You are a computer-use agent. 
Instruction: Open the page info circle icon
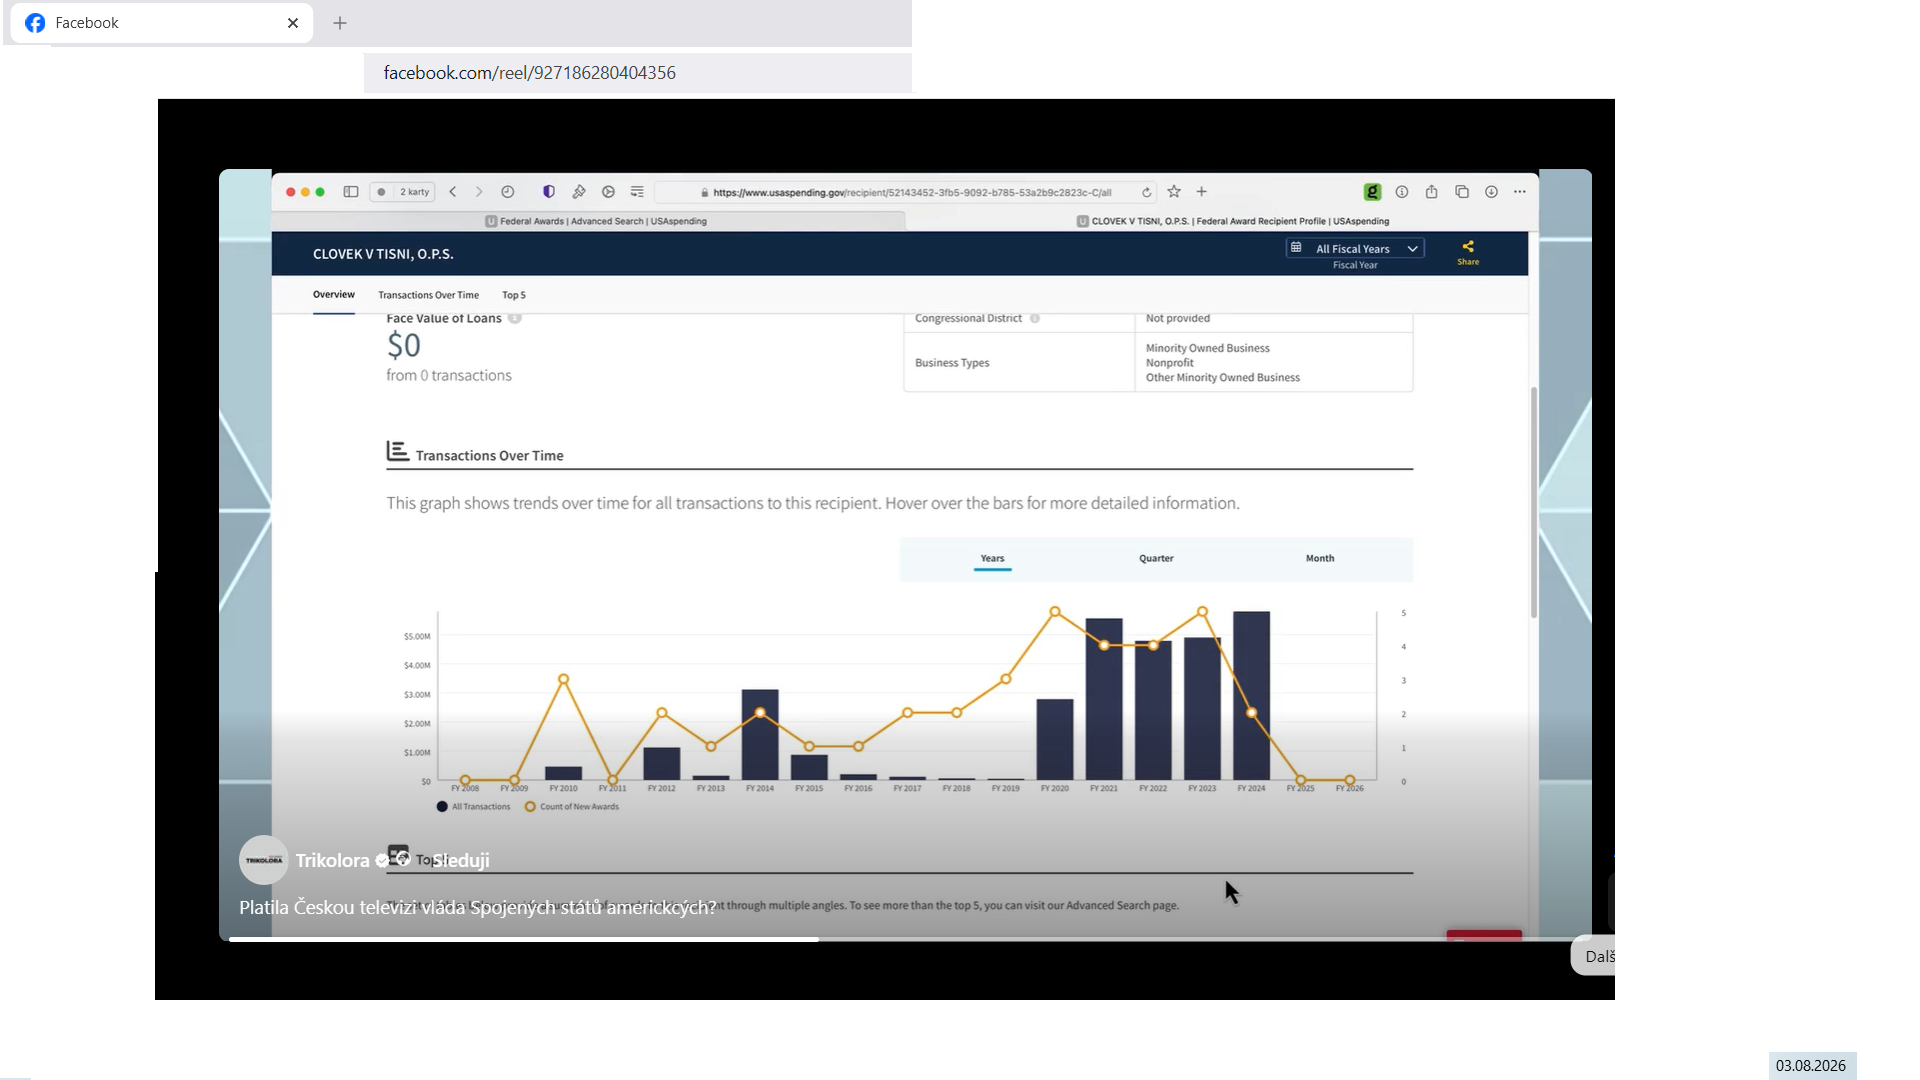(1402, 192)
